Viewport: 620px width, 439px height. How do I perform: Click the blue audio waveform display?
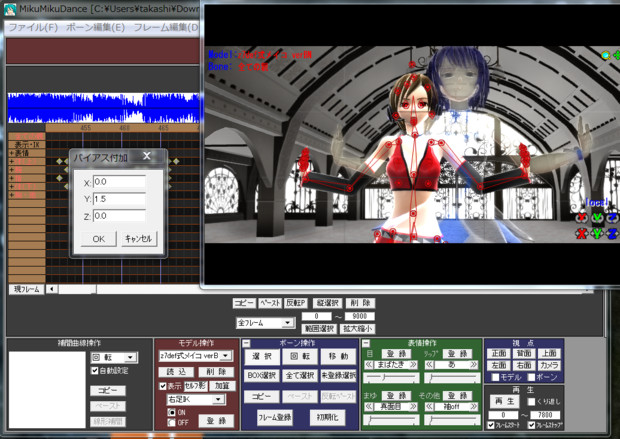tap(103, 108)
